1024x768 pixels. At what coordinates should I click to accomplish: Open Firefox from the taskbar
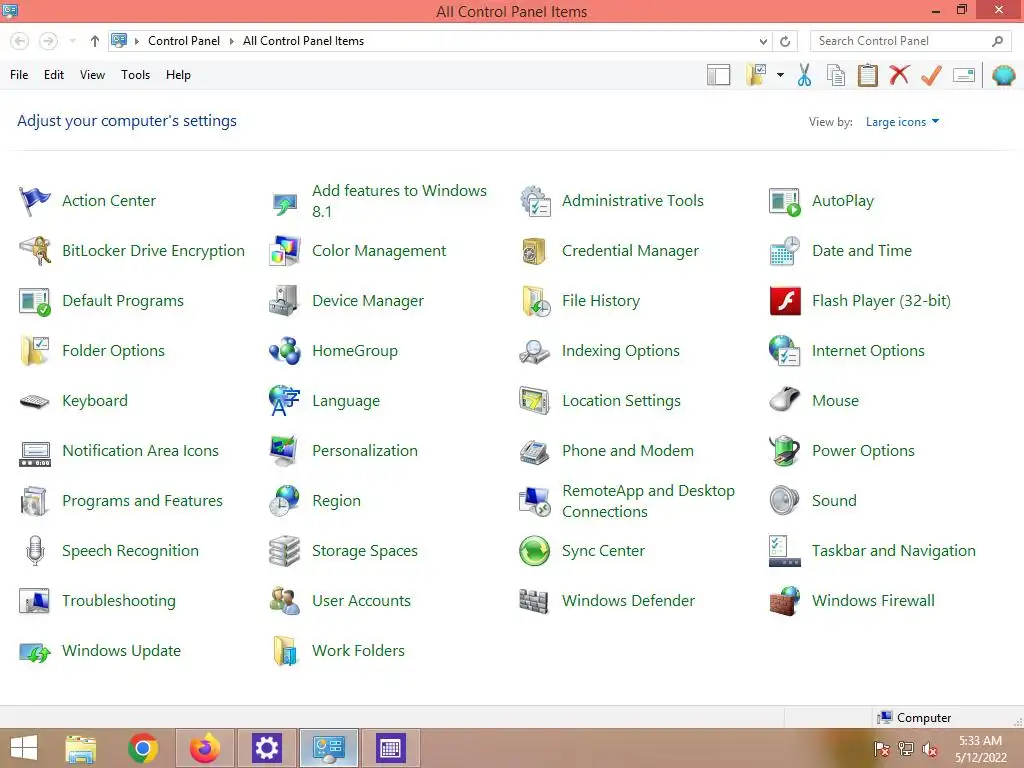pyautogui.click(x=205, y=748)
